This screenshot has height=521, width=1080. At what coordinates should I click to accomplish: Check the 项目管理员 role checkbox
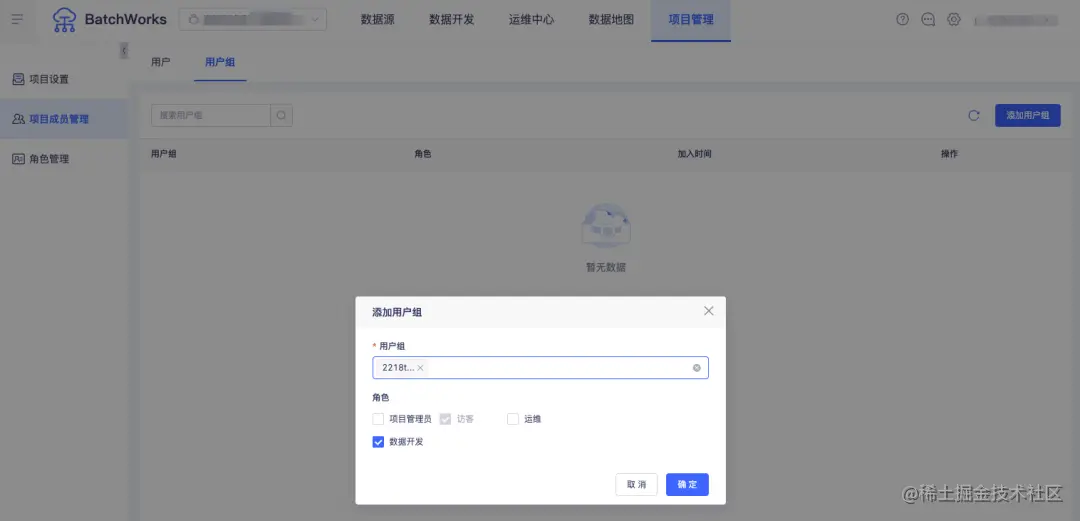[x=378, y=419]
